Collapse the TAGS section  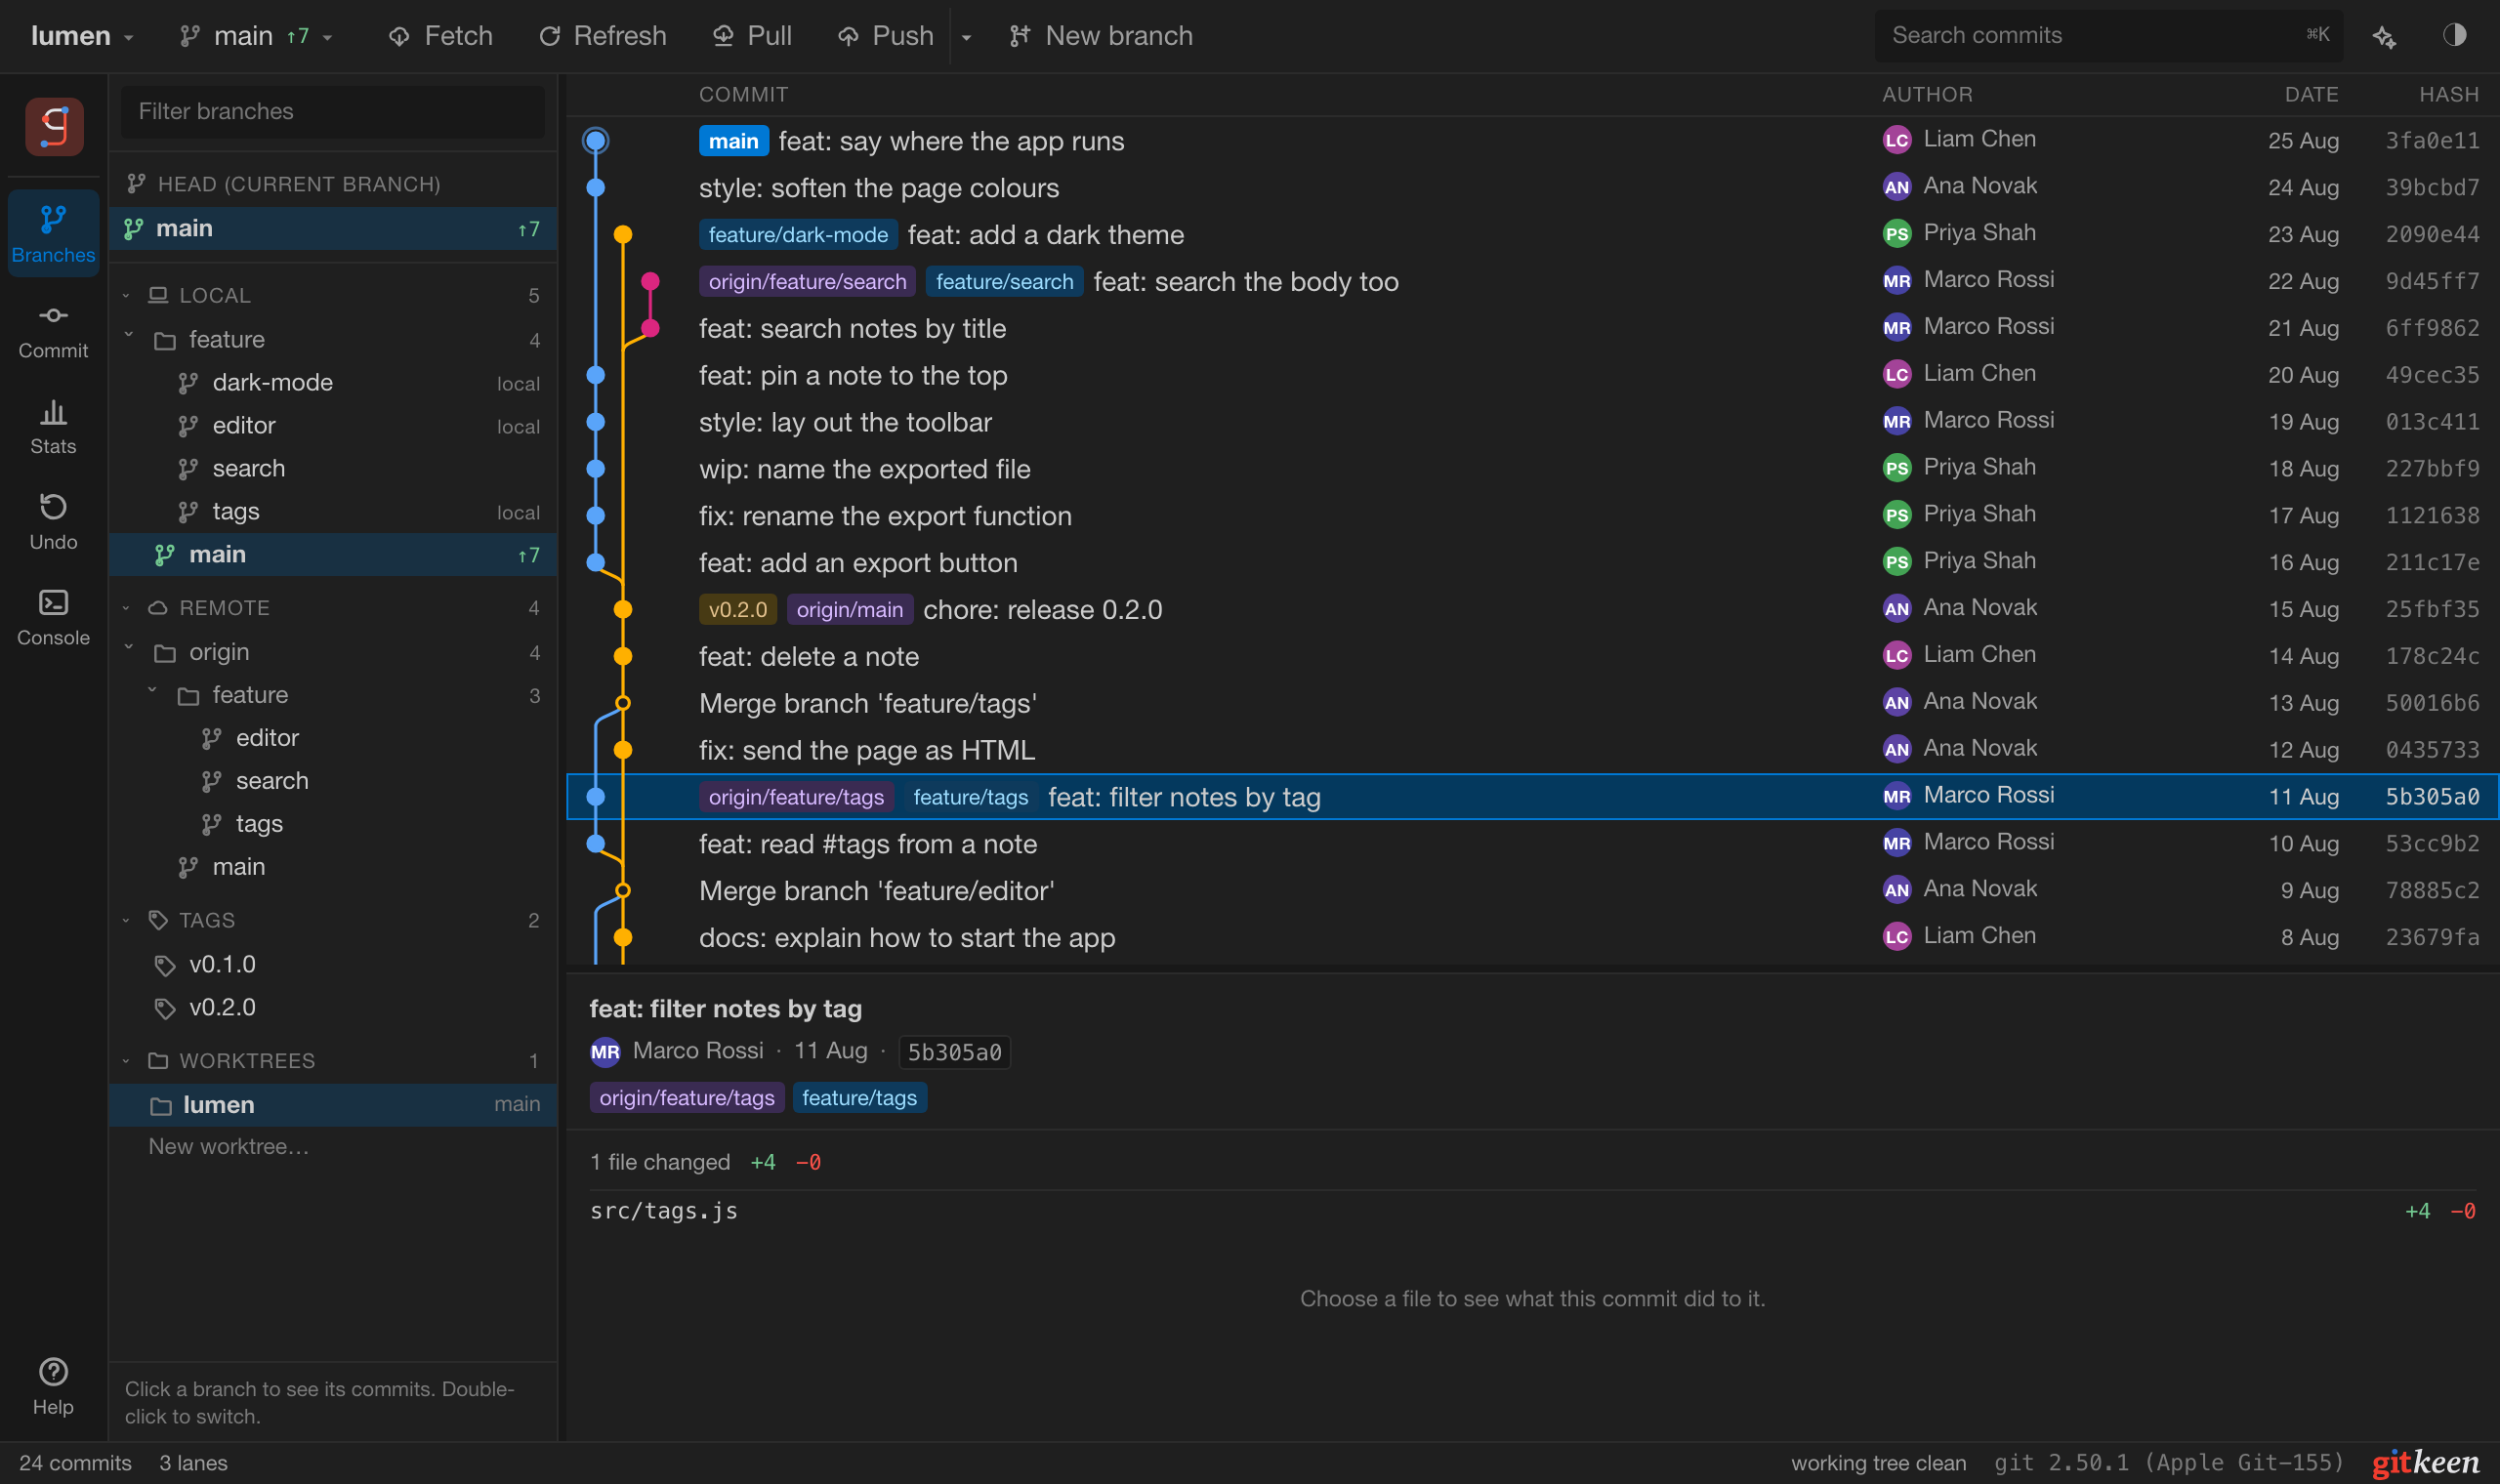126,919
